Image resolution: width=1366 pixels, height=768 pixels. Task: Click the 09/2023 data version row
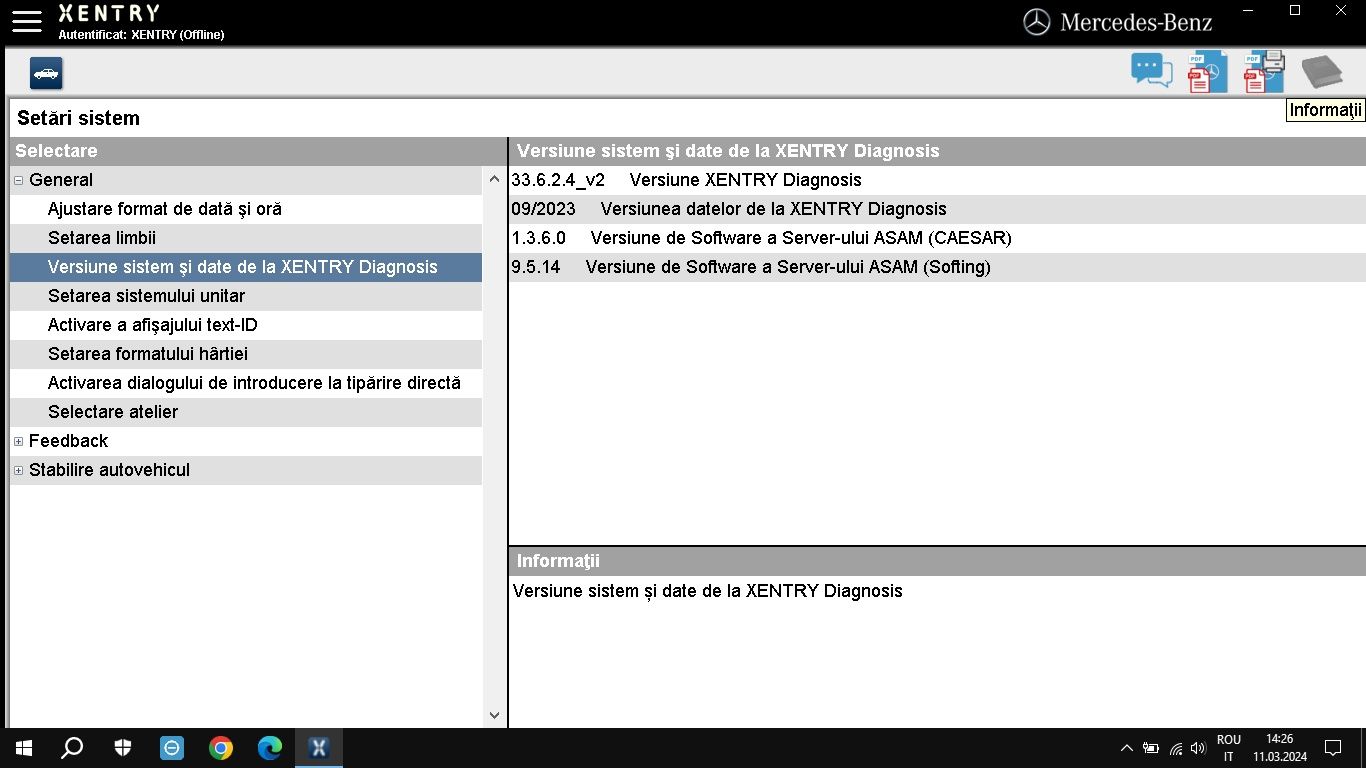click(937, 209)
